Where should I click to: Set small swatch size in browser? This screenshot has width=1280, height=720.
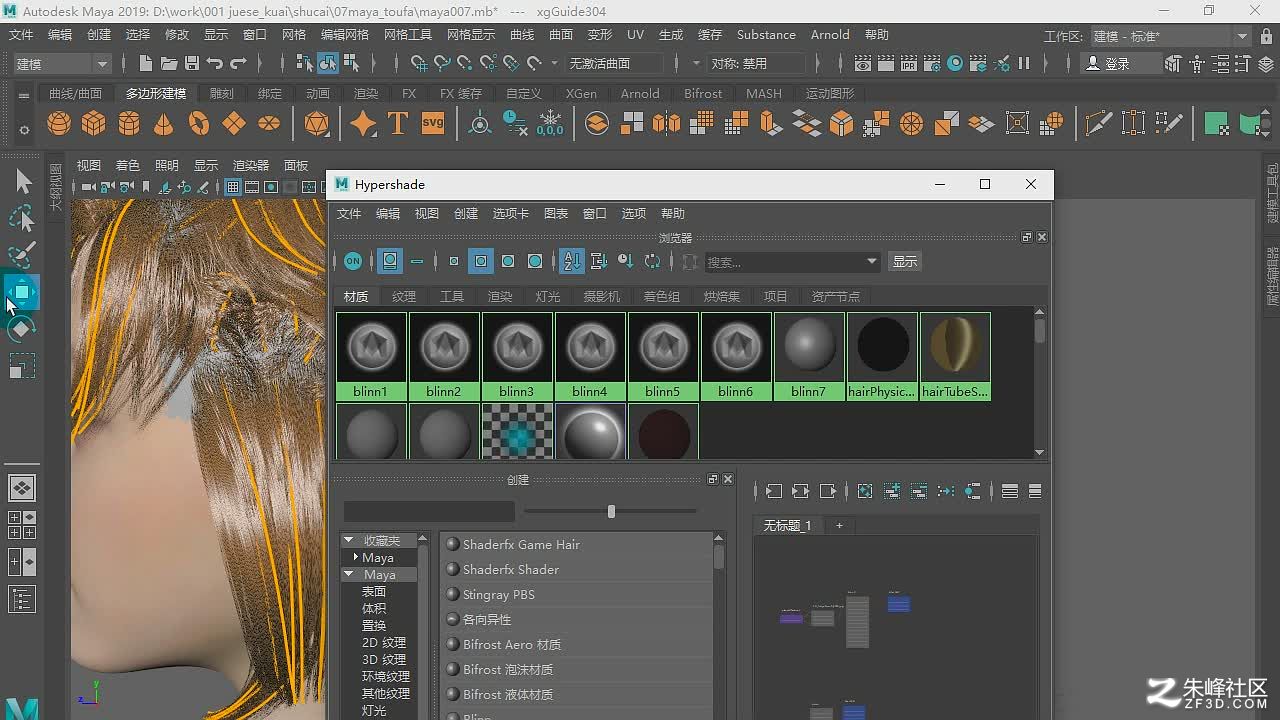454,261
